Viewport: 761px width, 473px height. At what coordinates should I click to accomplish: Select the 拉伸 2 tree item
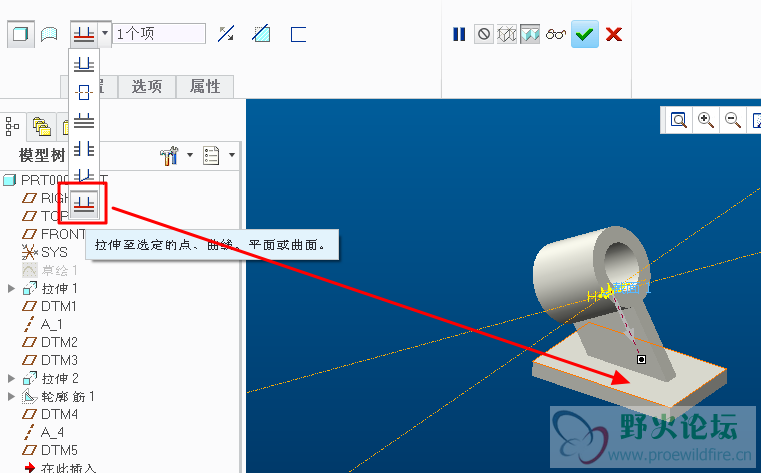(50, 378)
